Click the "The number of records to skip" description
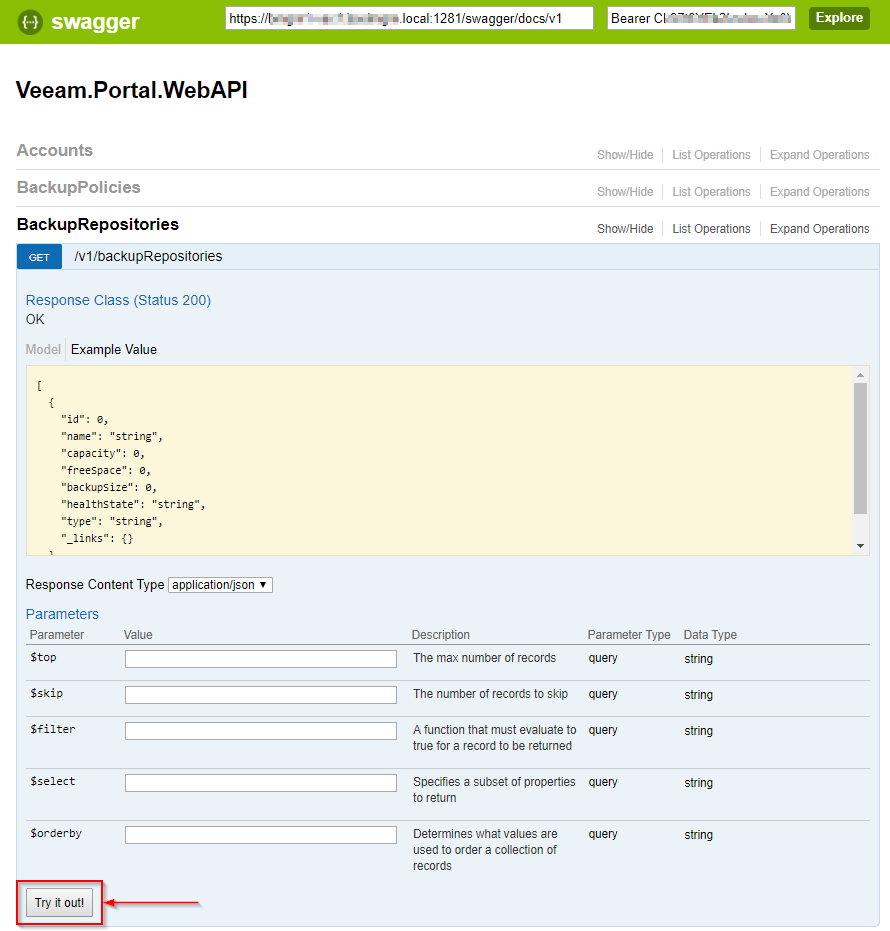The image size is (890, 931). (x=490, y=694)
